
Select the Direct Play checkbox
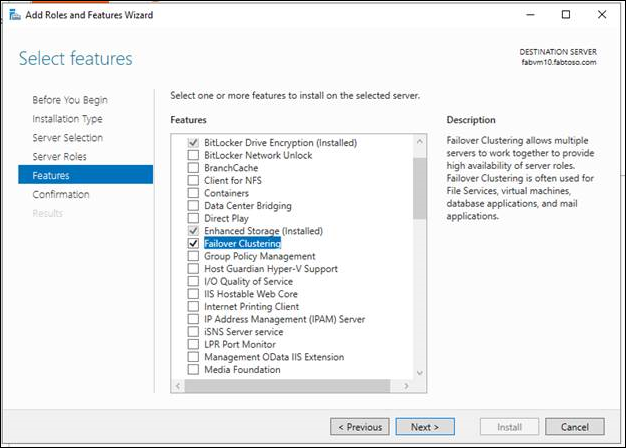tap(194, 218)
